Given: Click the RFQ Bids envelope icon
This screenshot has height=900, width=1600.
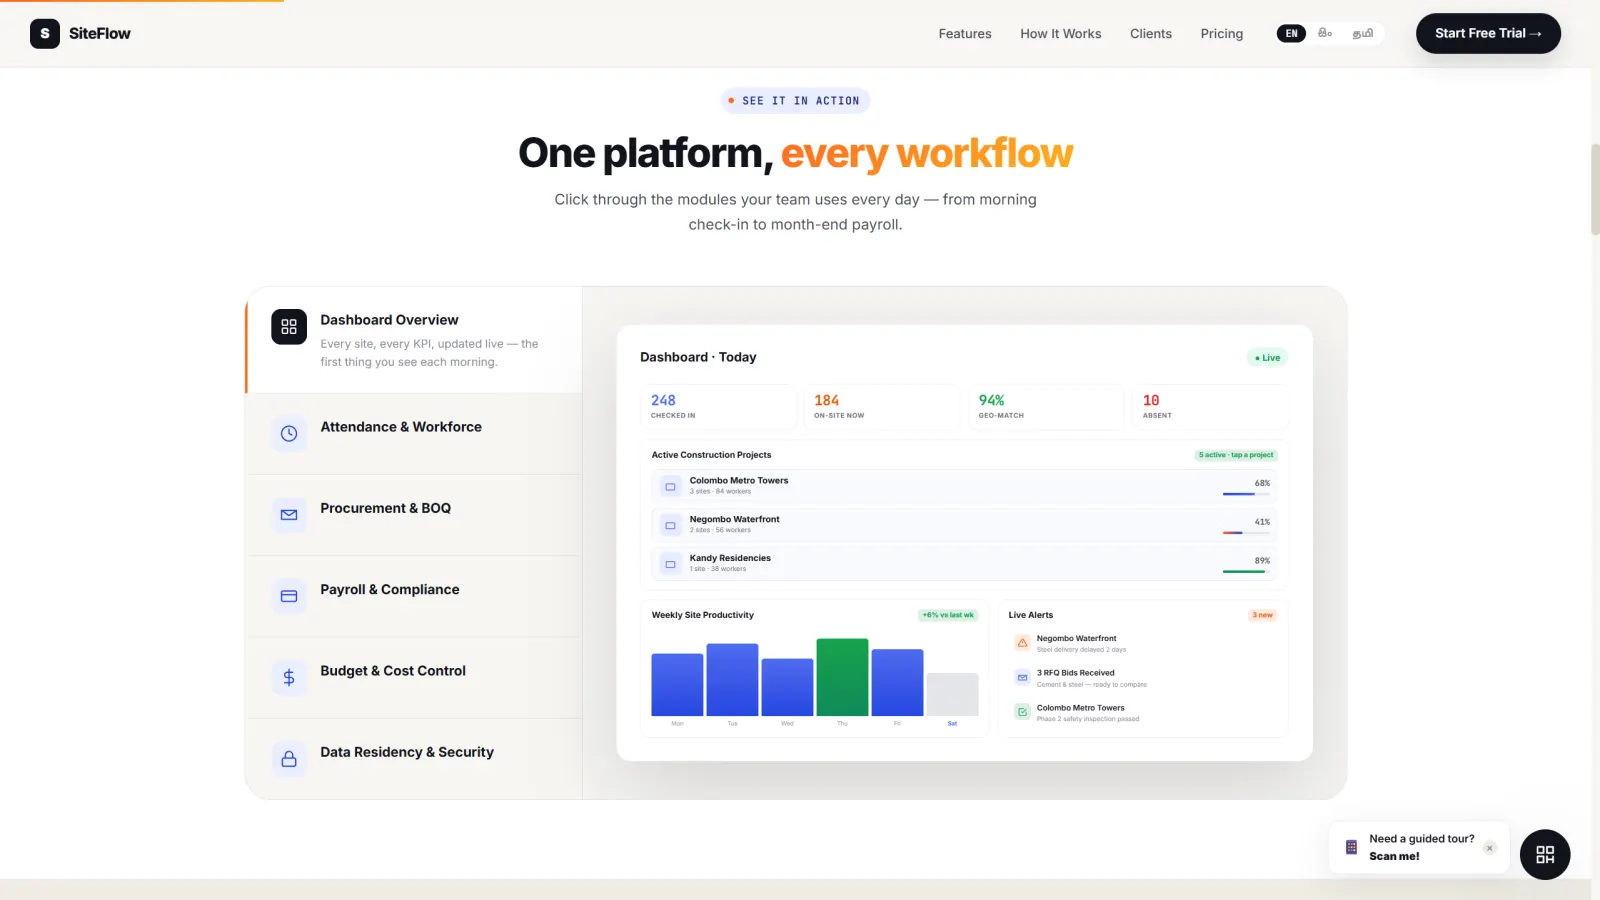Looking at the screenshot, I should (1022, 678).
